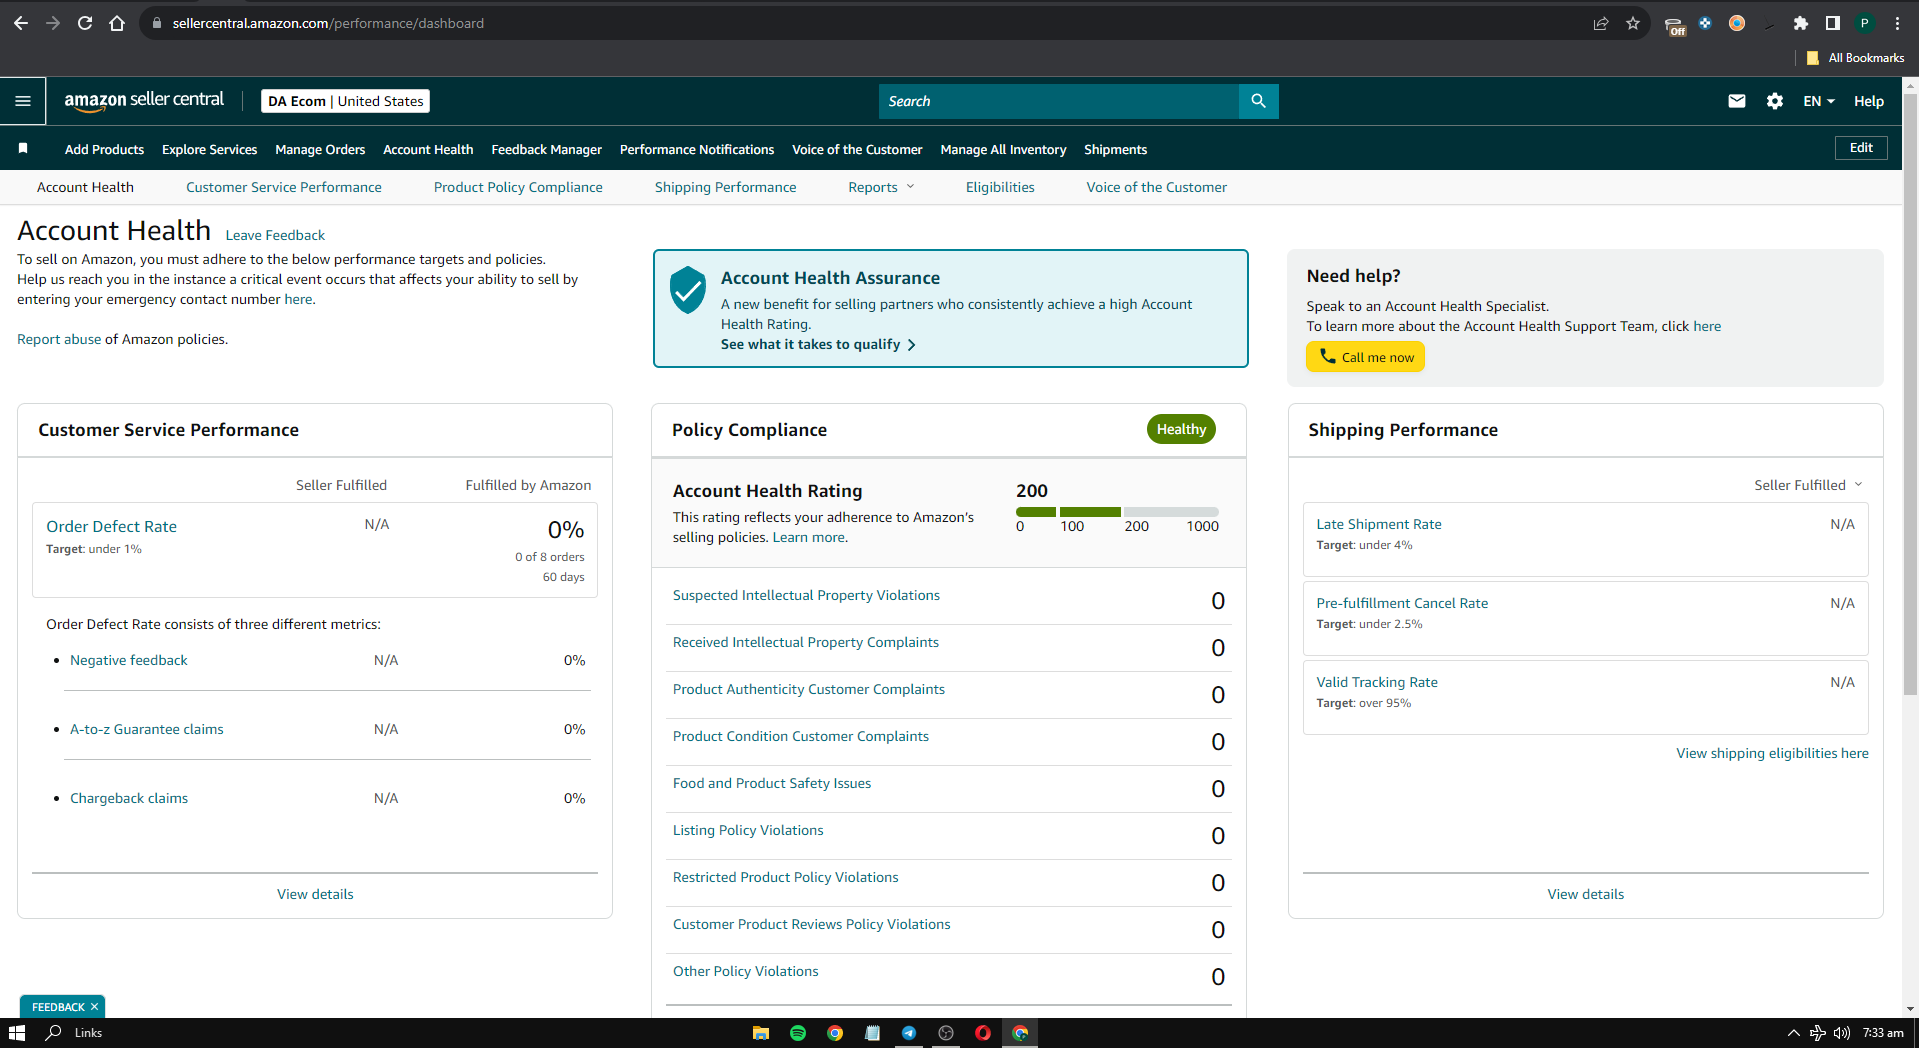This screenshot has width=1919, height=1048.
Task: Expand the Reports dropdown menu
Action: pyautogui.click(x=881, y=187)
